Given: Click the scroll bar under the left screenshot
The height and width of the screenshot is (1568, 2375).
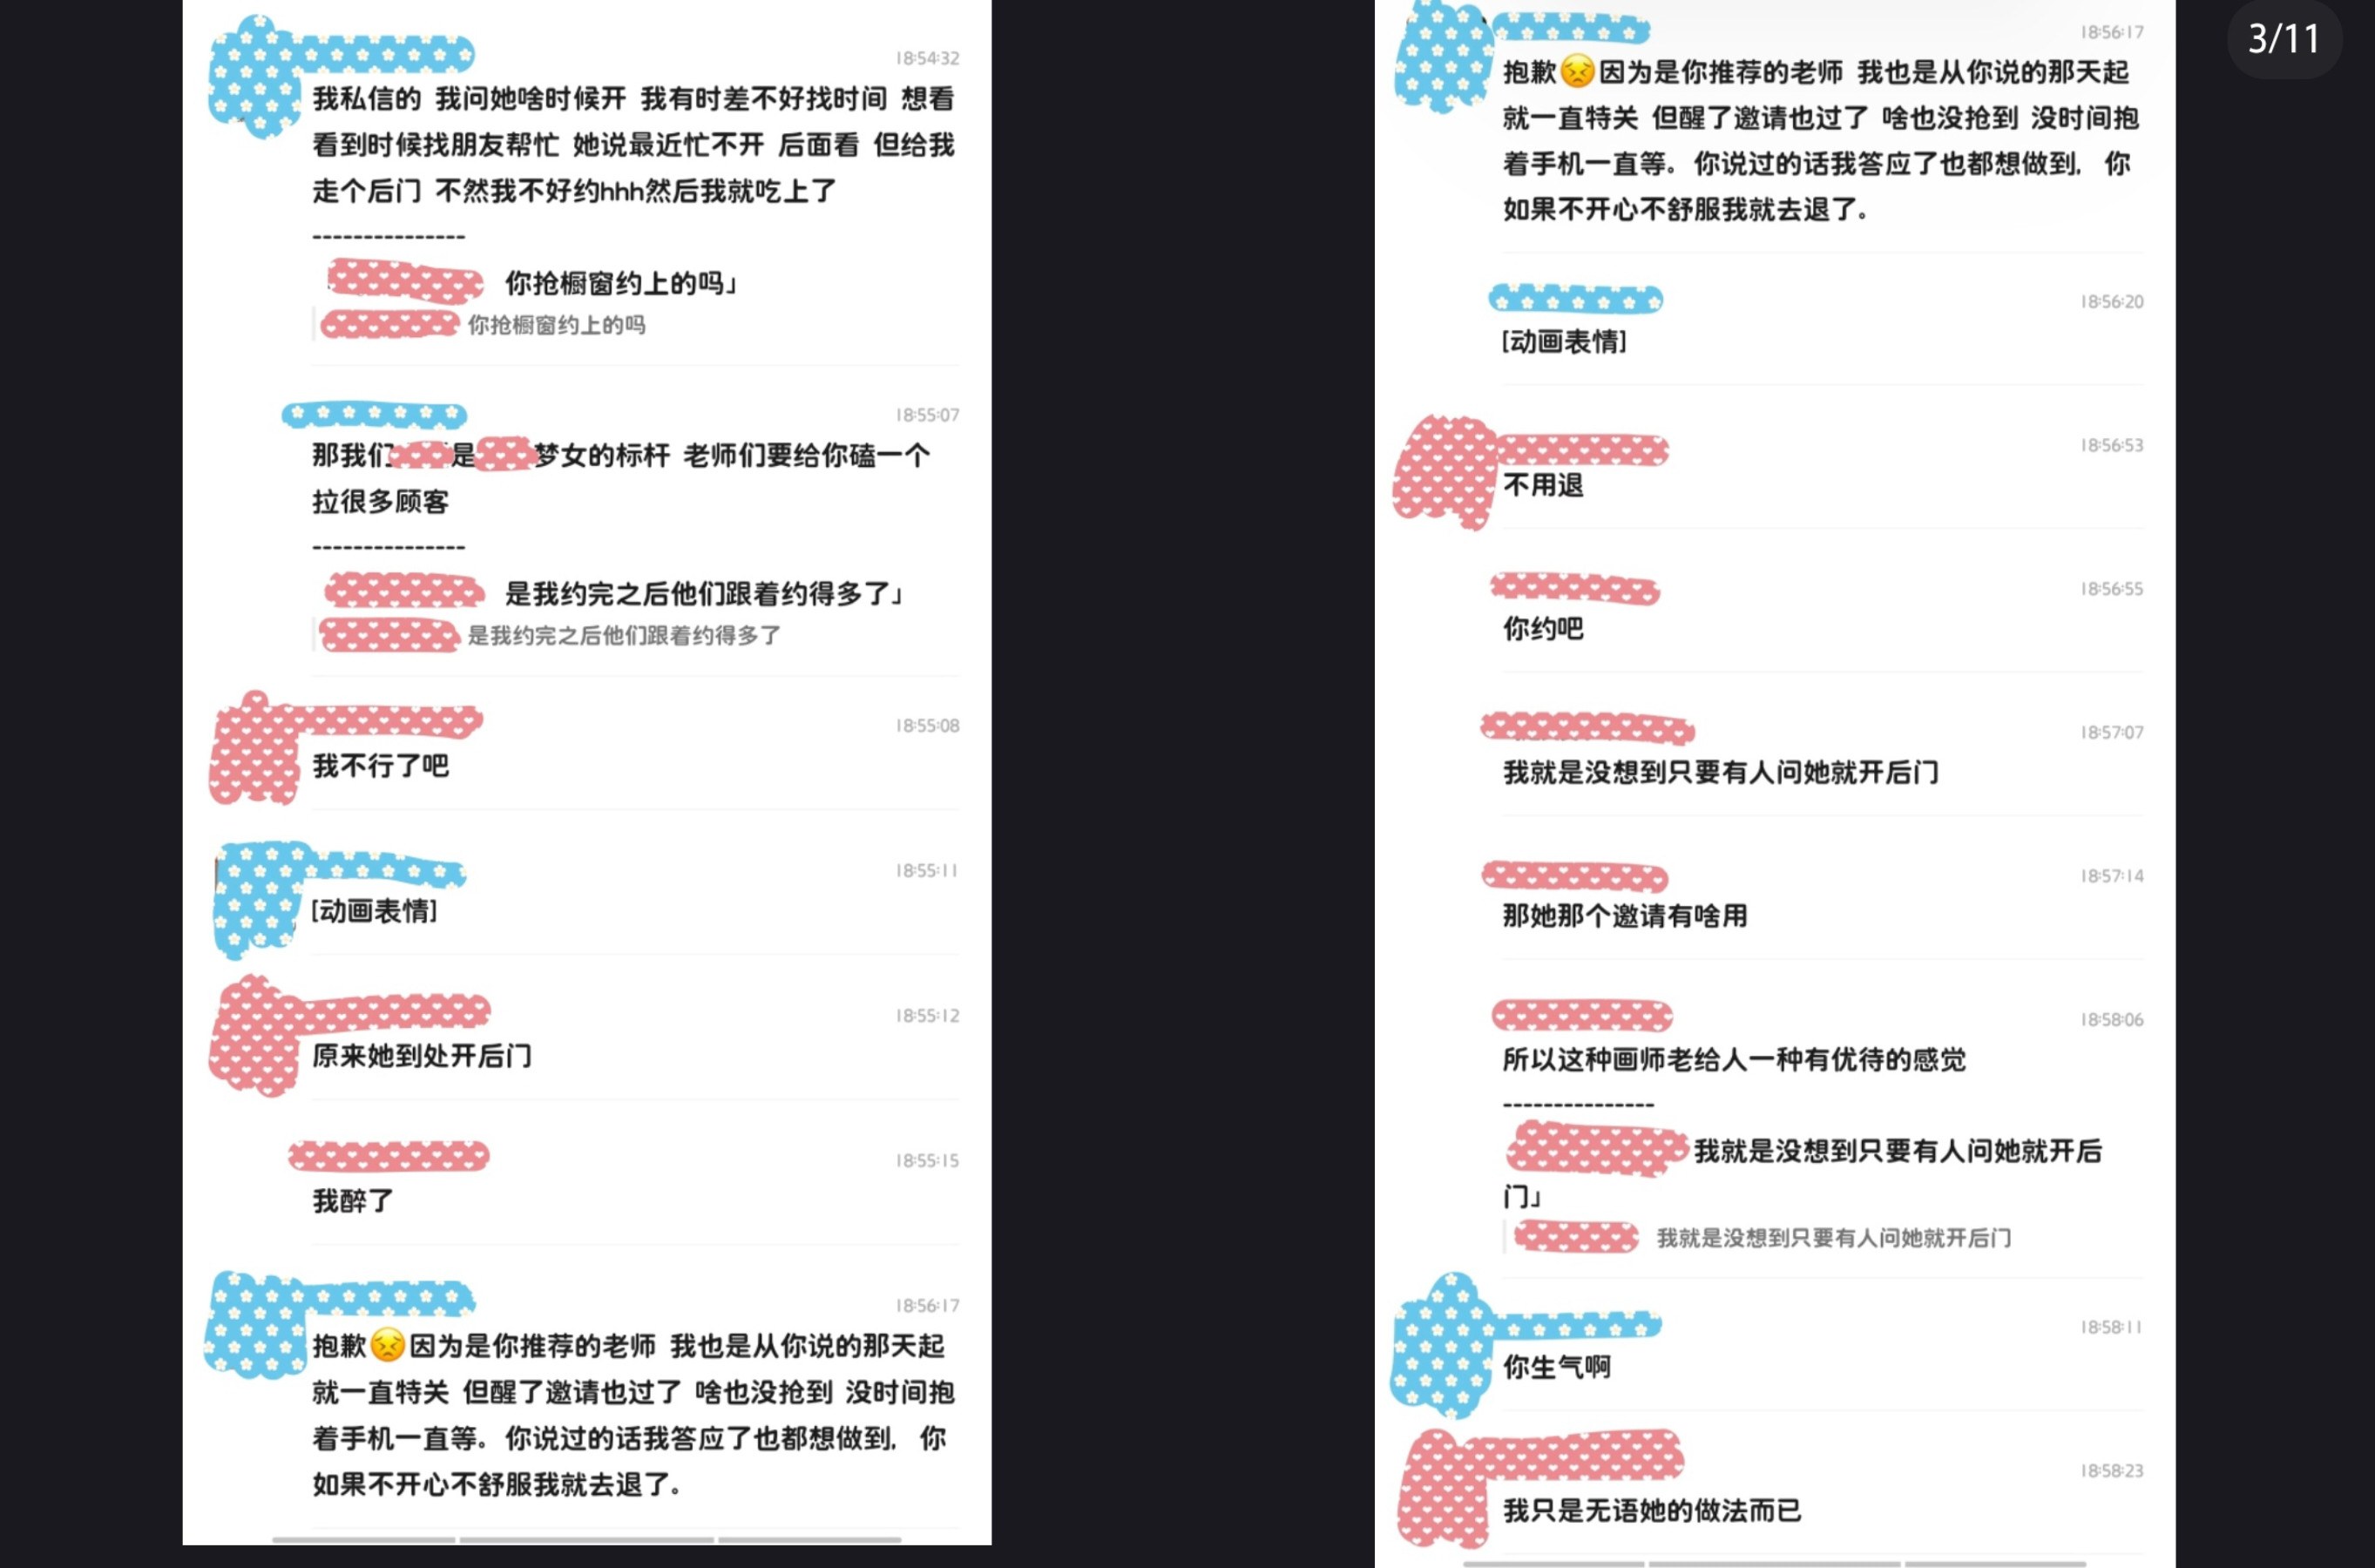Looking at the screenshot, I should (x=587, y=1540).
